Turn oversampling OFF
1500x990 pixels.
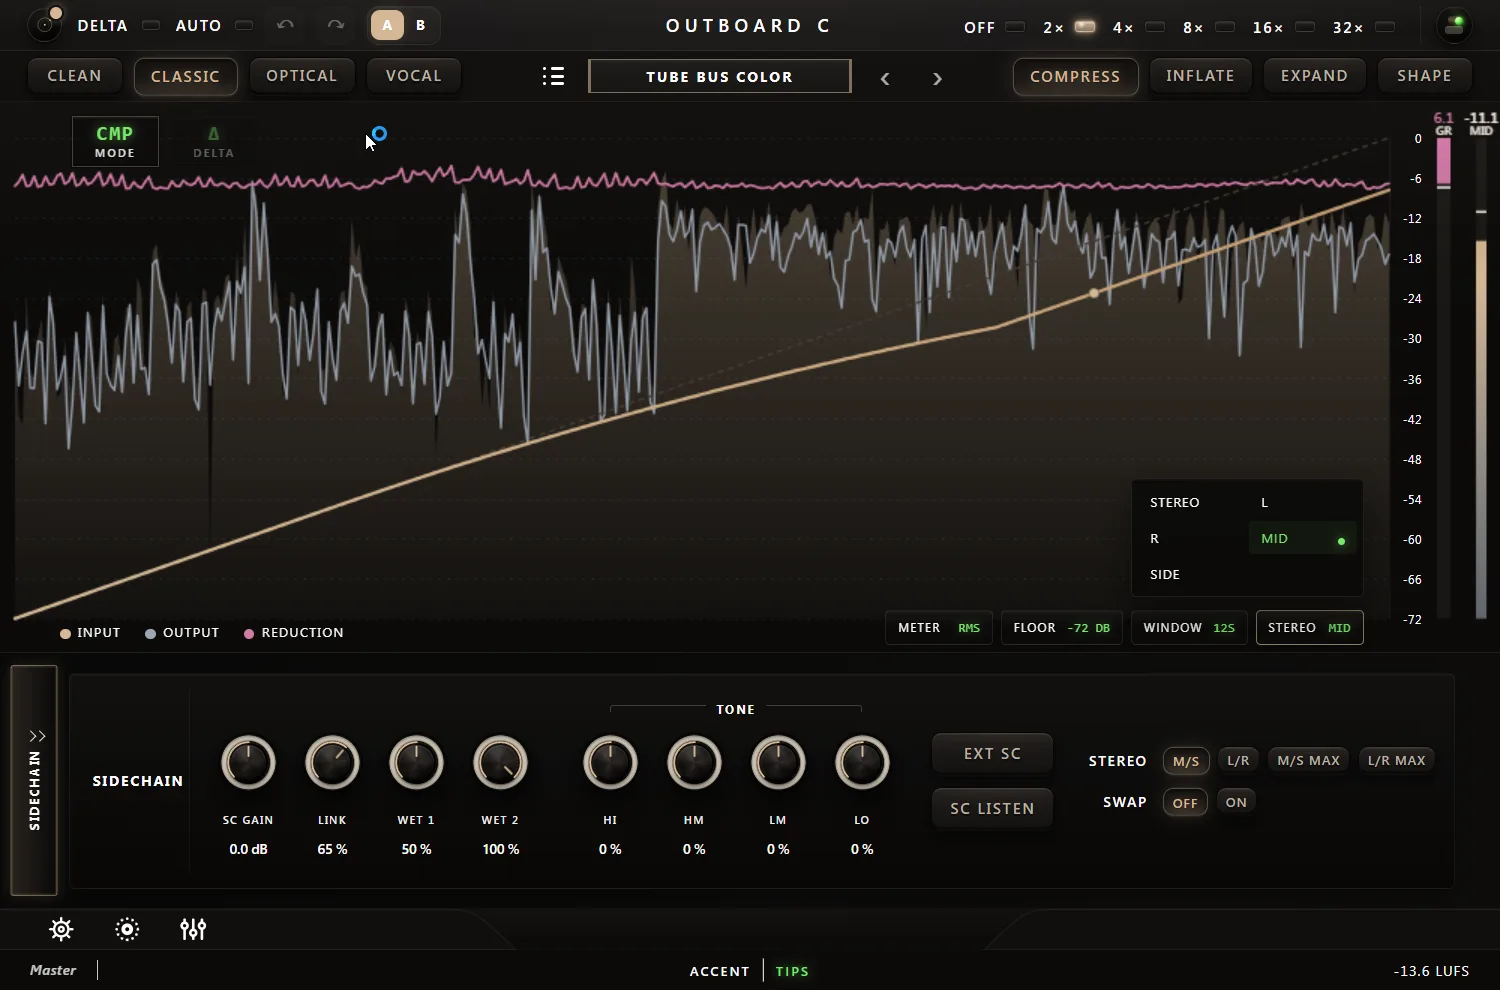1015,26
